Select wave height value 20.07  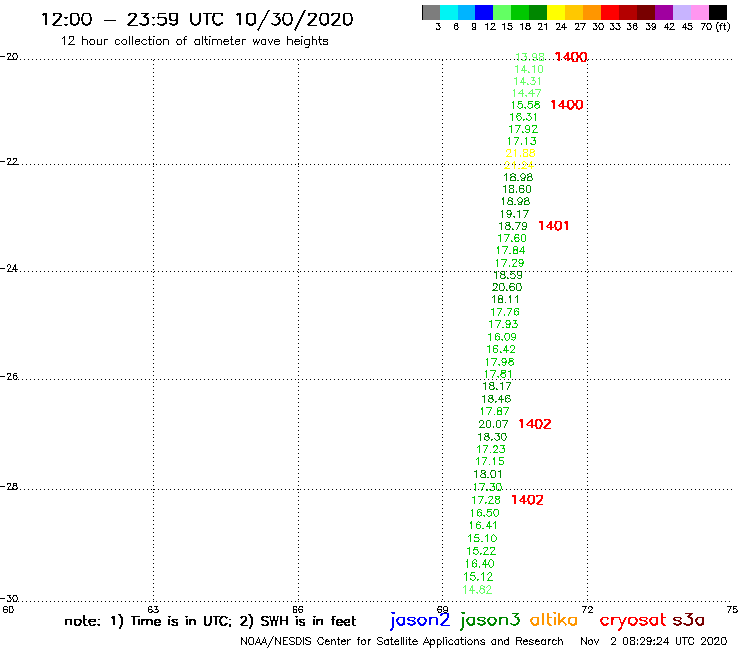(494, 424)
